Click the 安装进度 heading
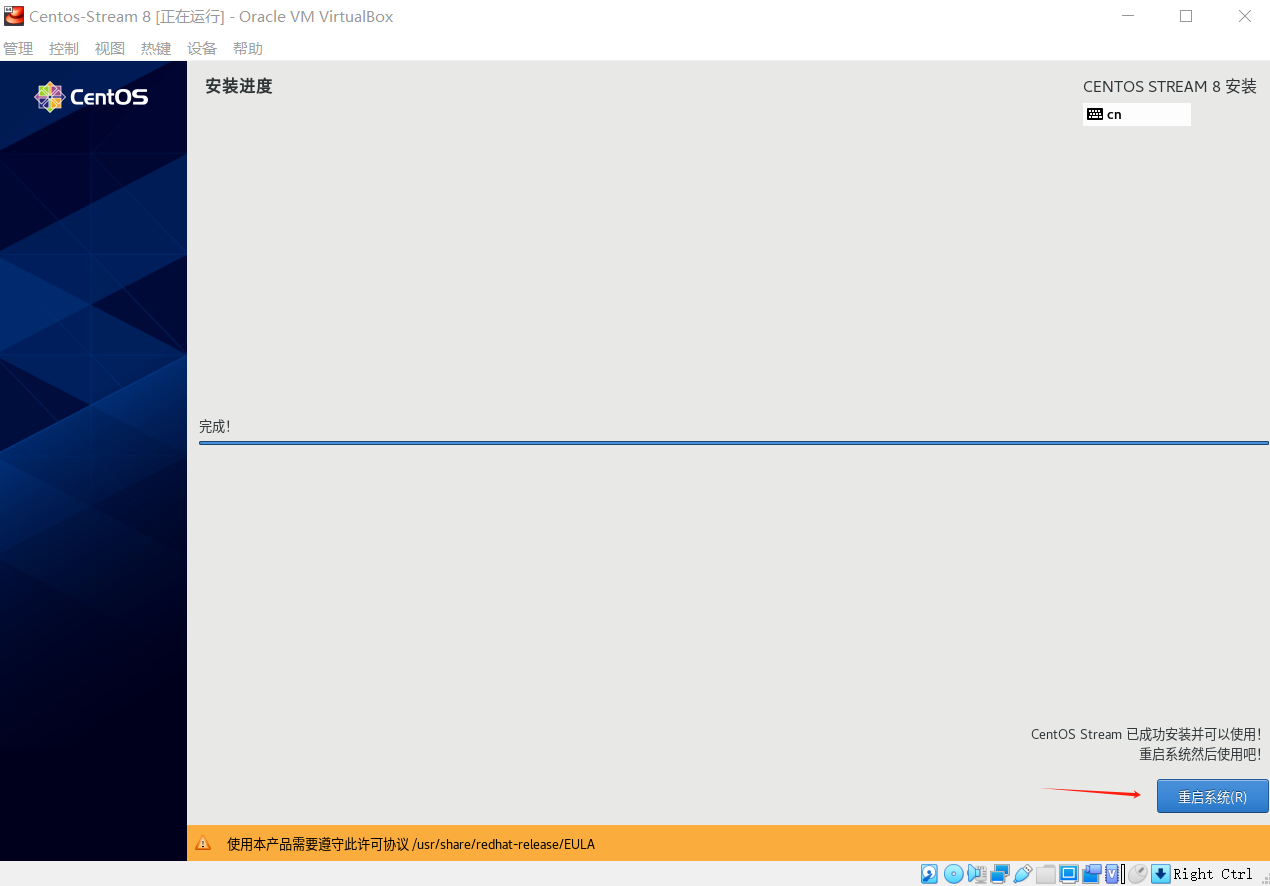The height and width of the screenshot is (886, 1270). coord(239,86)
